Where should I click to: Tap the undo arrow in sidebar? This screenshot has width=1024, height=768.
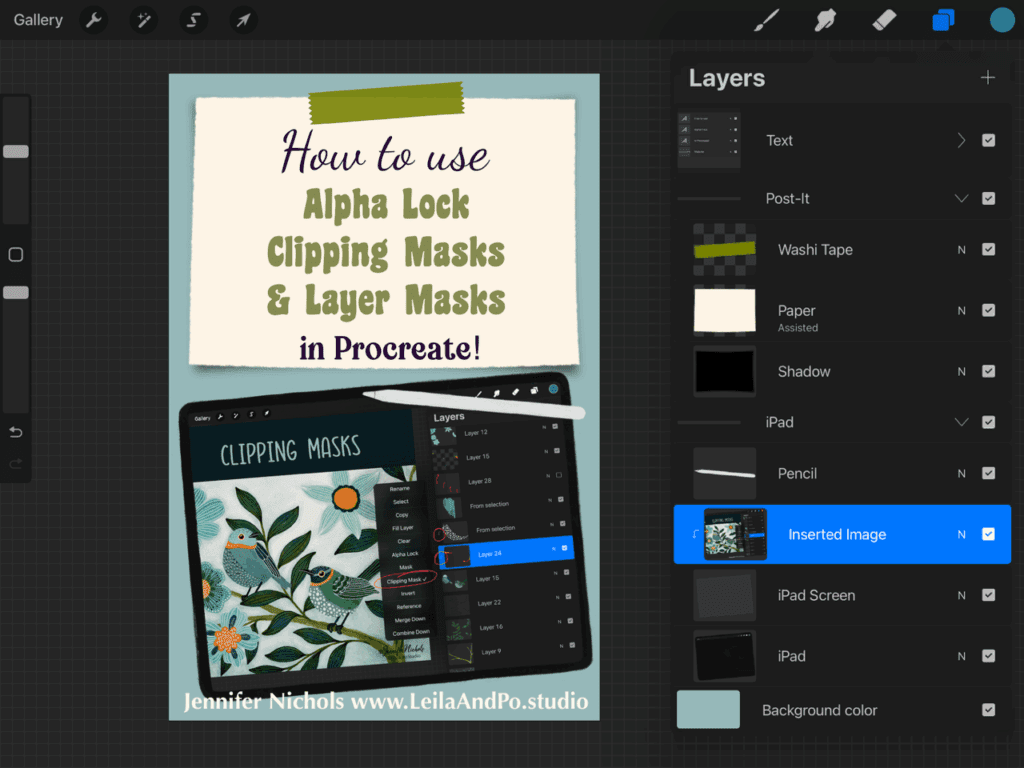coord(16,432)
